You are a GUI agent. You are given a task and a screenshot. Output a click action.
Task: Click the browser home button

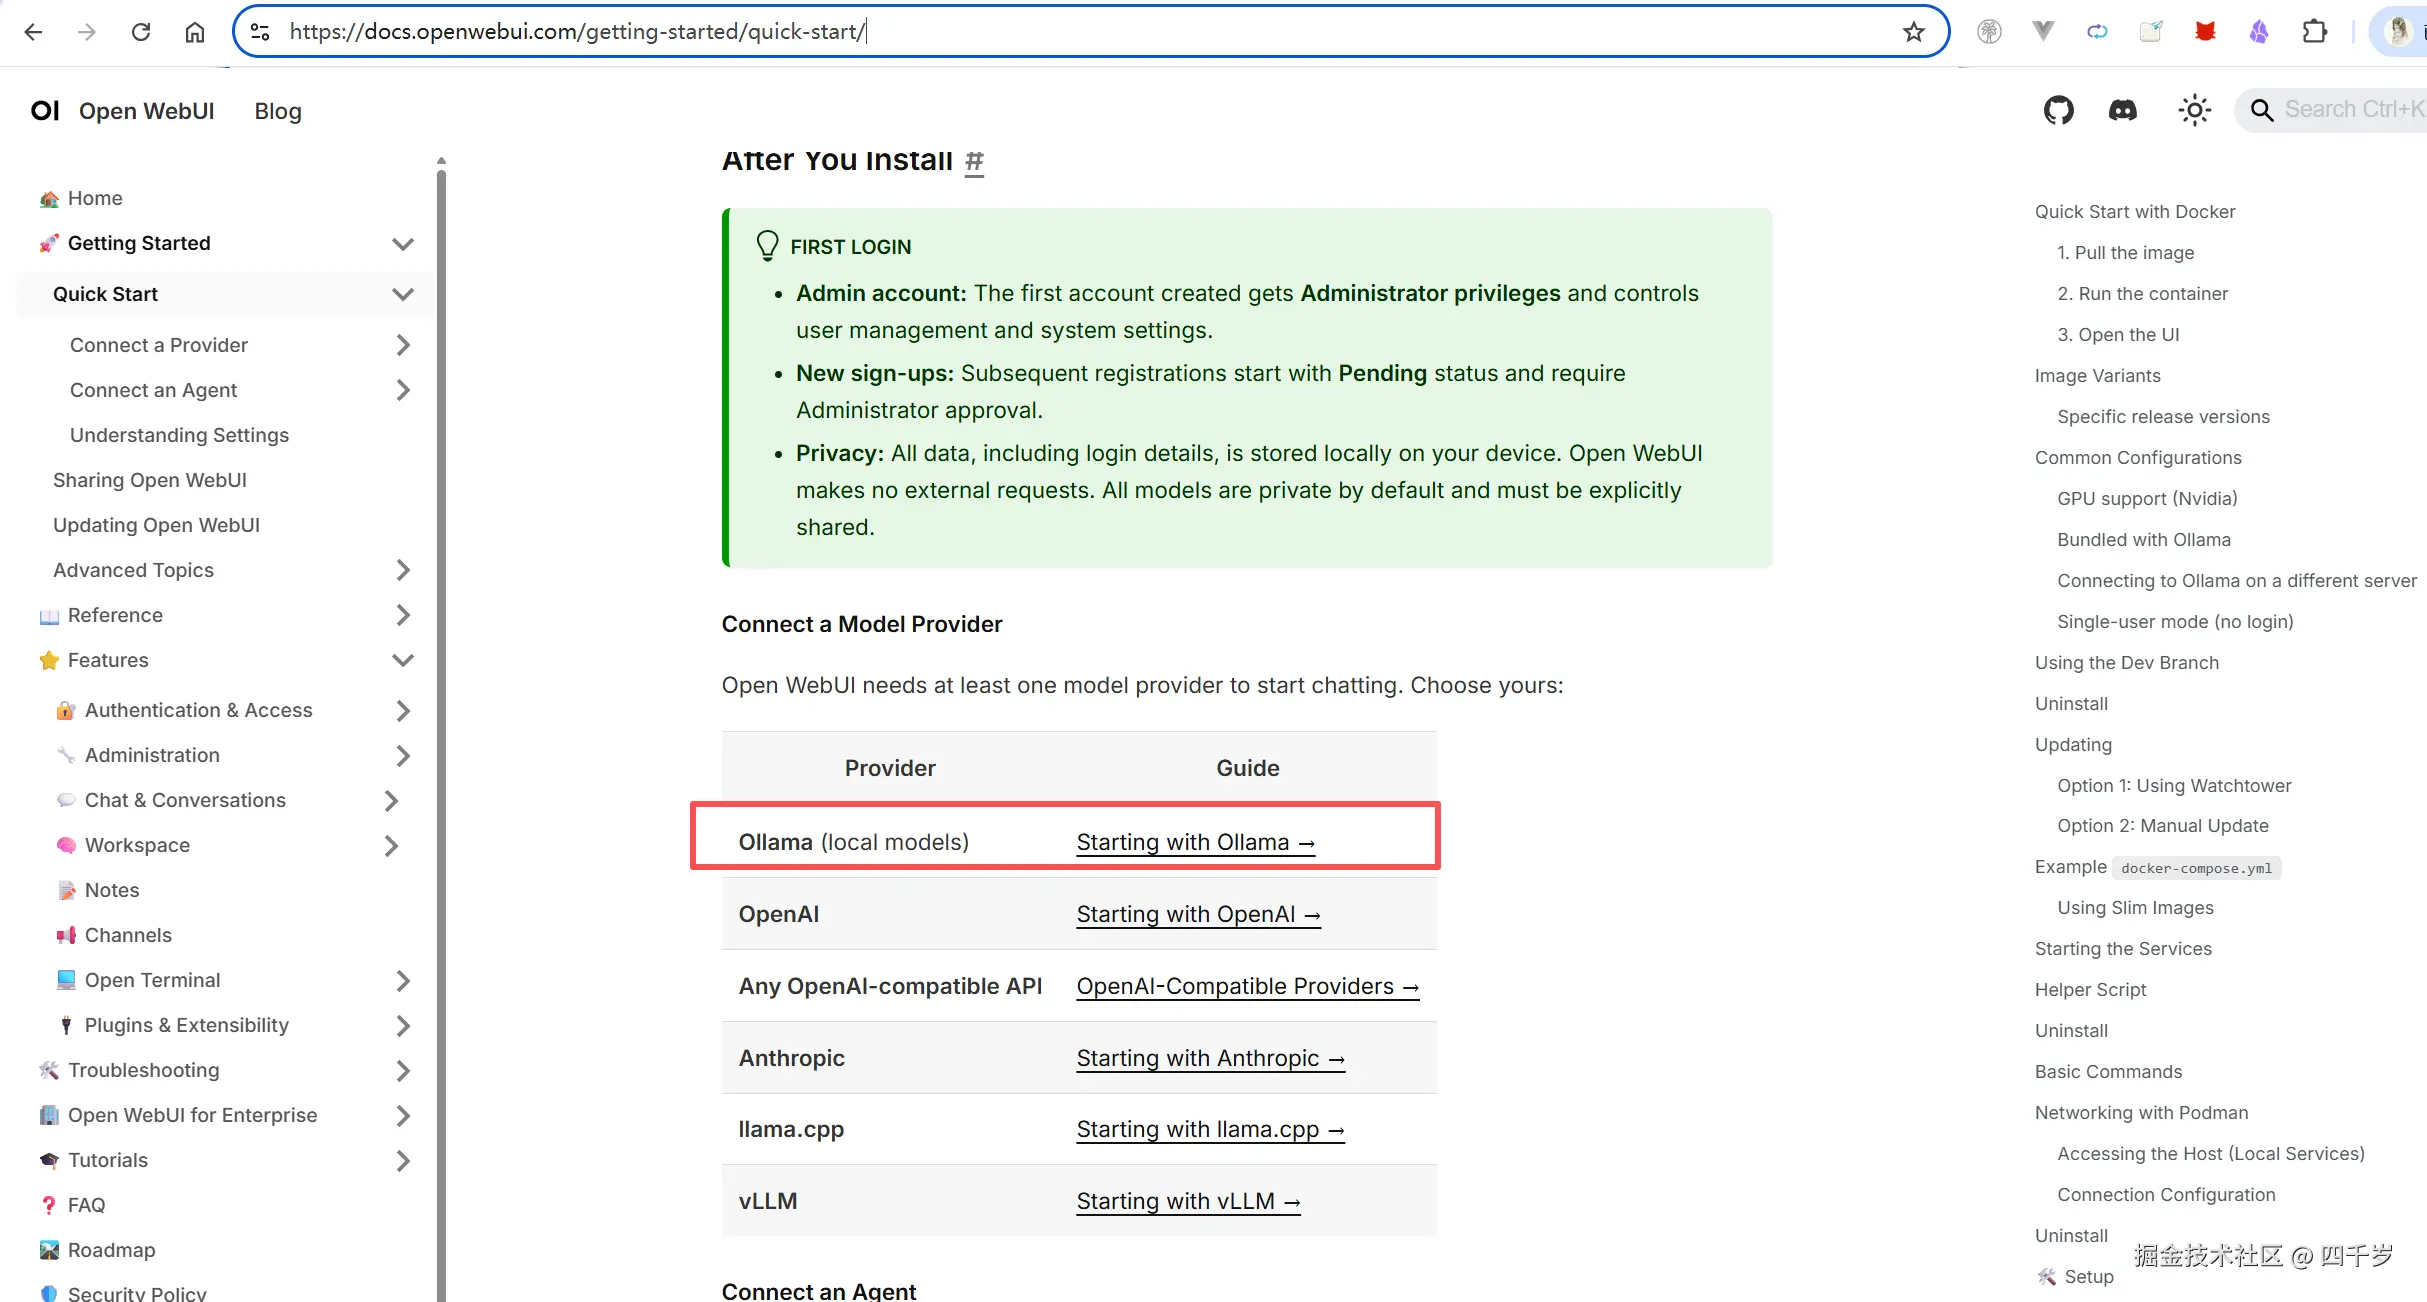tap(195, 32)
